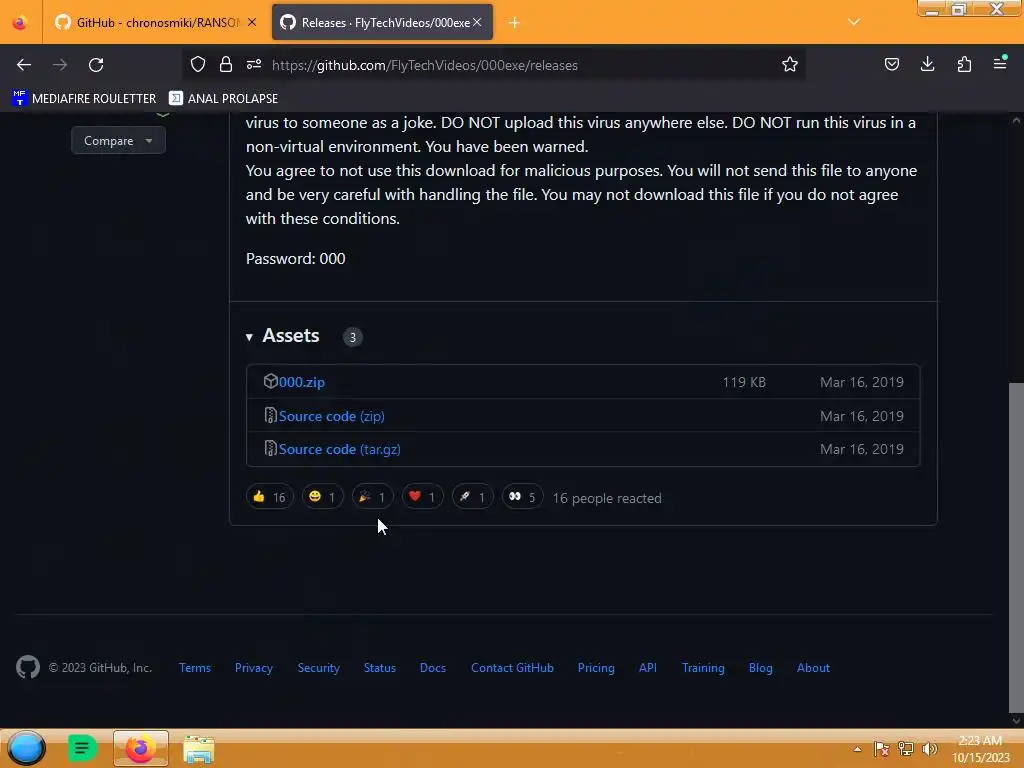Open the Security footer link

coord(319,667)
